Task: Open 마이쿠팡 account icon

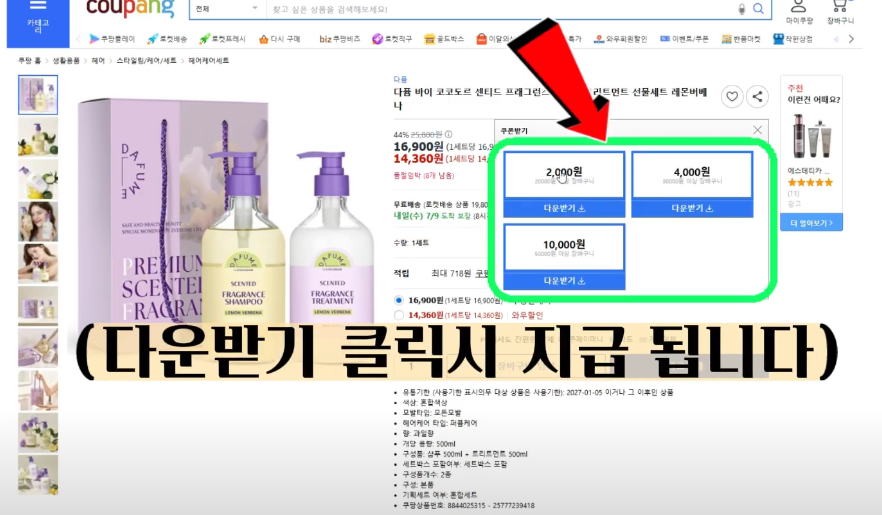Action: point(799,12)
